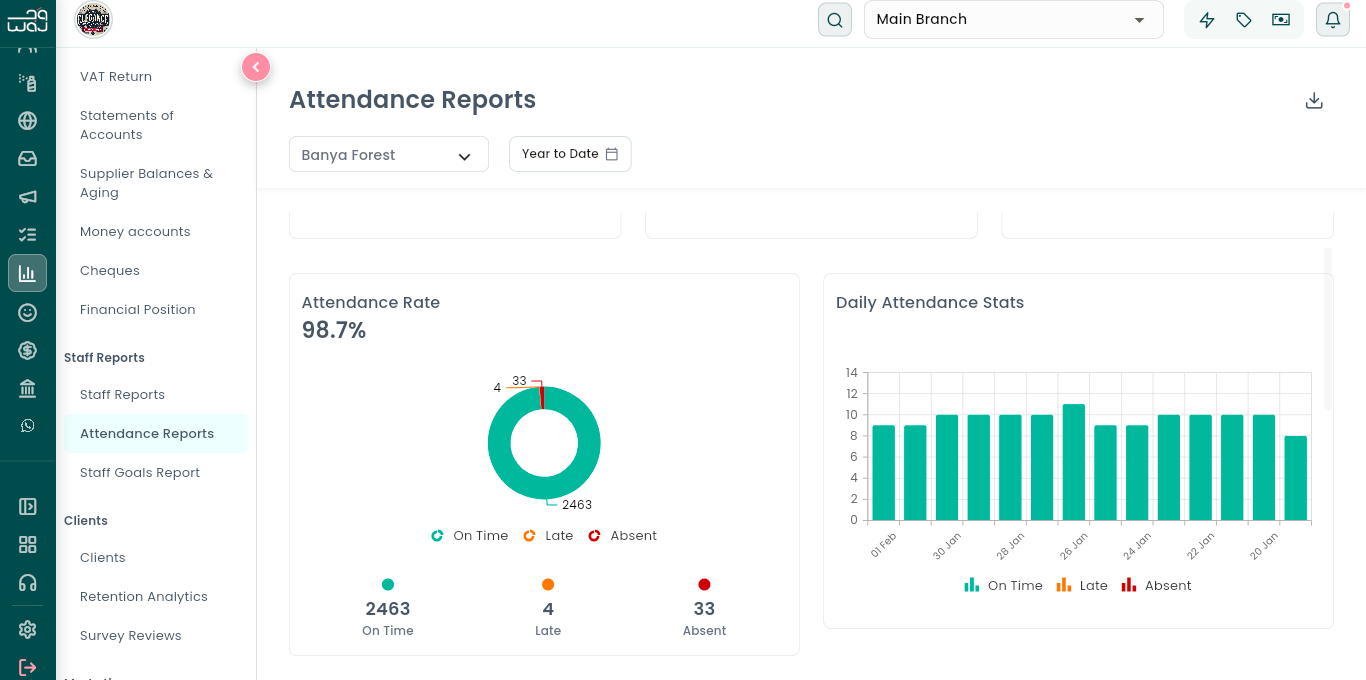Open the smiley face icon
The image size is (1366, 680).
[x=28, y=313]
